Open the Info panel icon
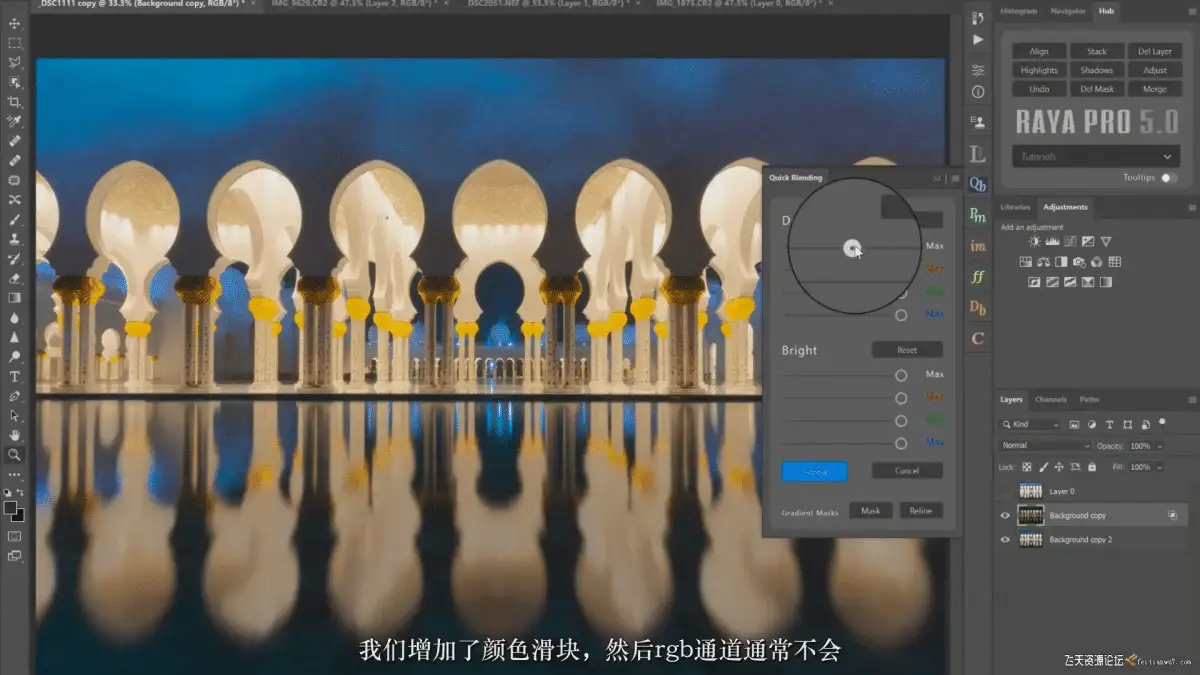The image size is (1200, 675). 978,92
